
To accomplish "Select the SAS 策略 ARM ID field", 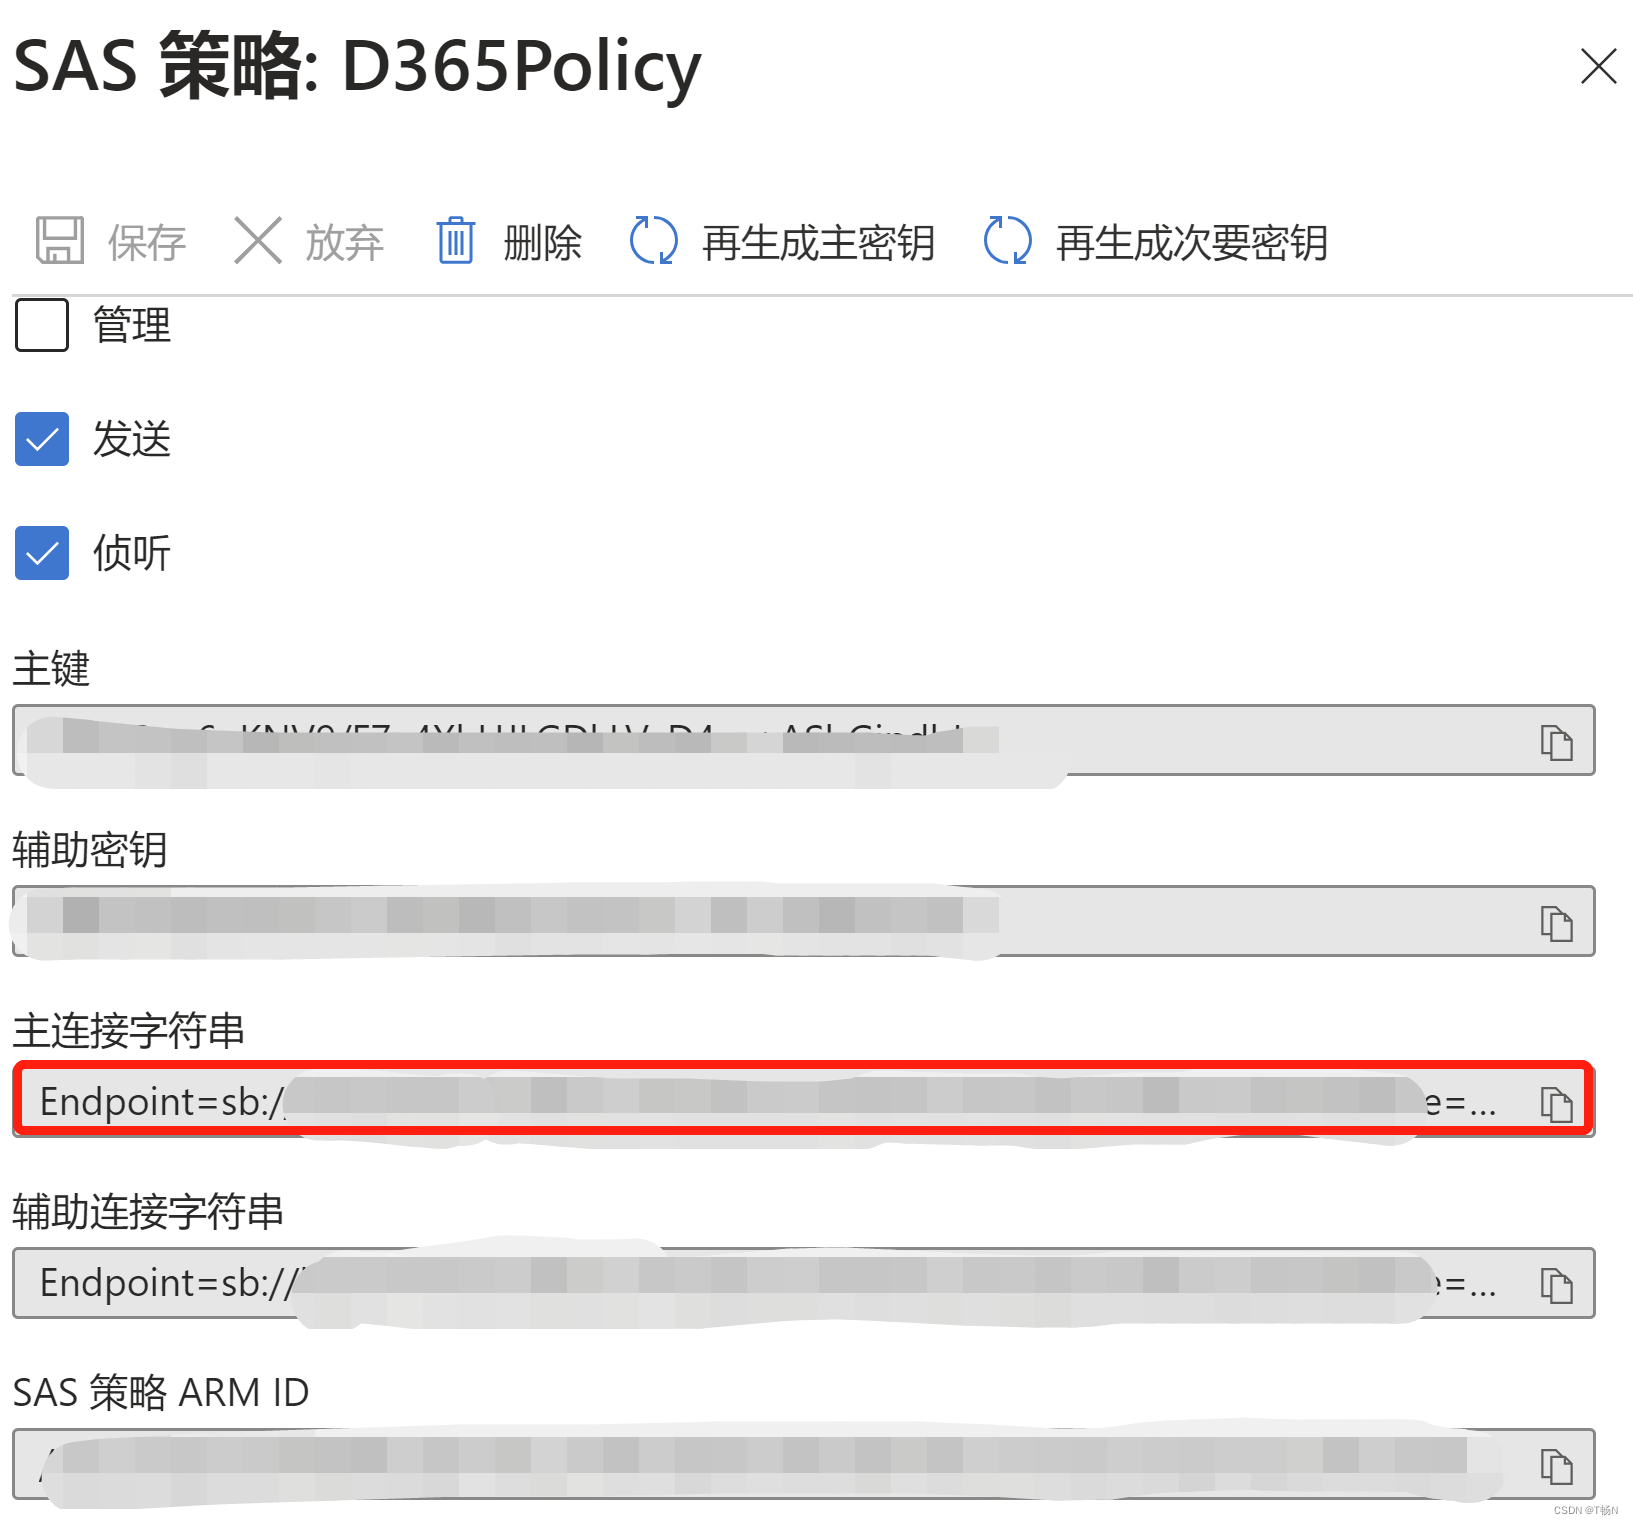I will point(803,1464).
